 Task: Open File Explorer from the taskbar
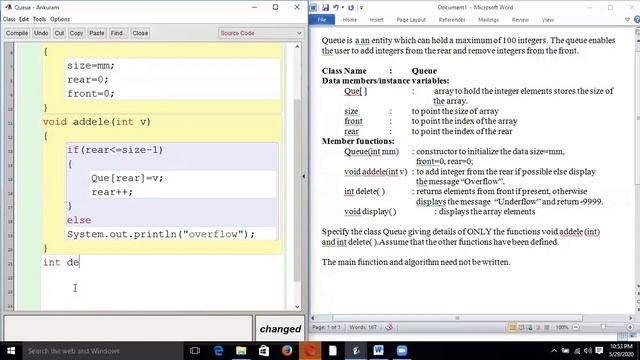tap(241, 351)
